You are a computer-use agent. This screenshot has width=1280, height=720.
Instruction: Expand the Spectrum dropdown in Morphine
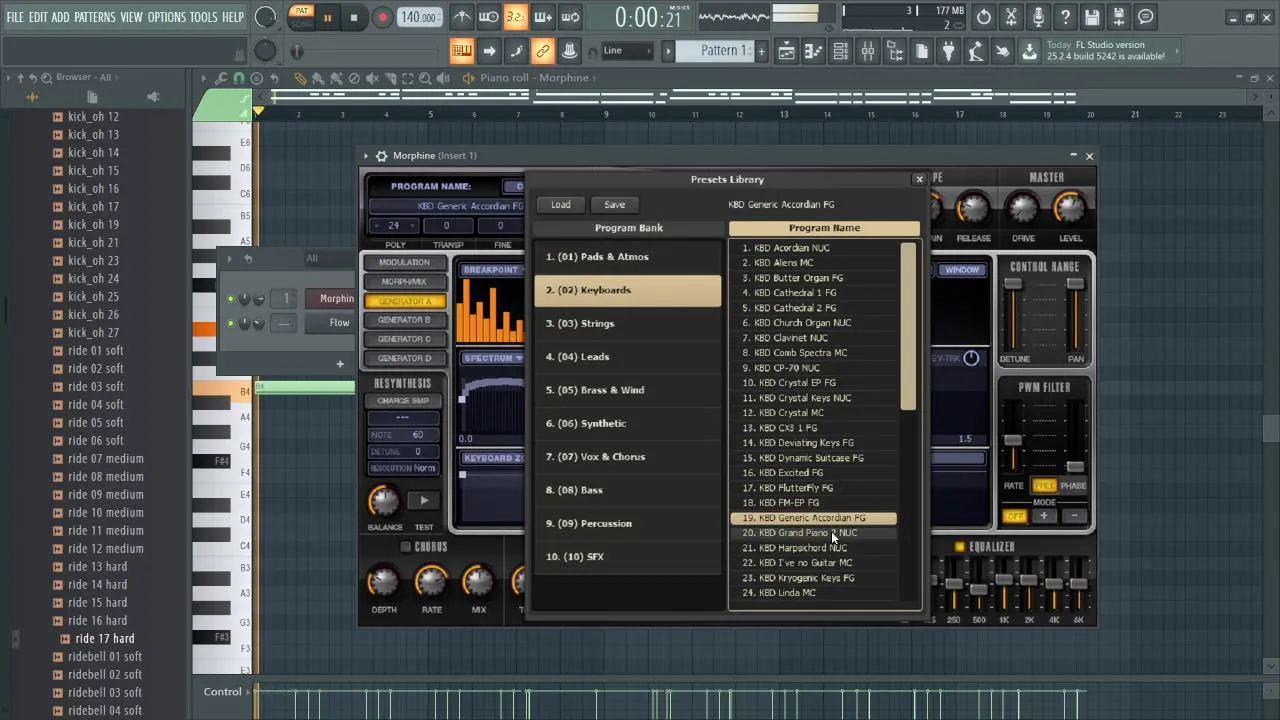494,358
